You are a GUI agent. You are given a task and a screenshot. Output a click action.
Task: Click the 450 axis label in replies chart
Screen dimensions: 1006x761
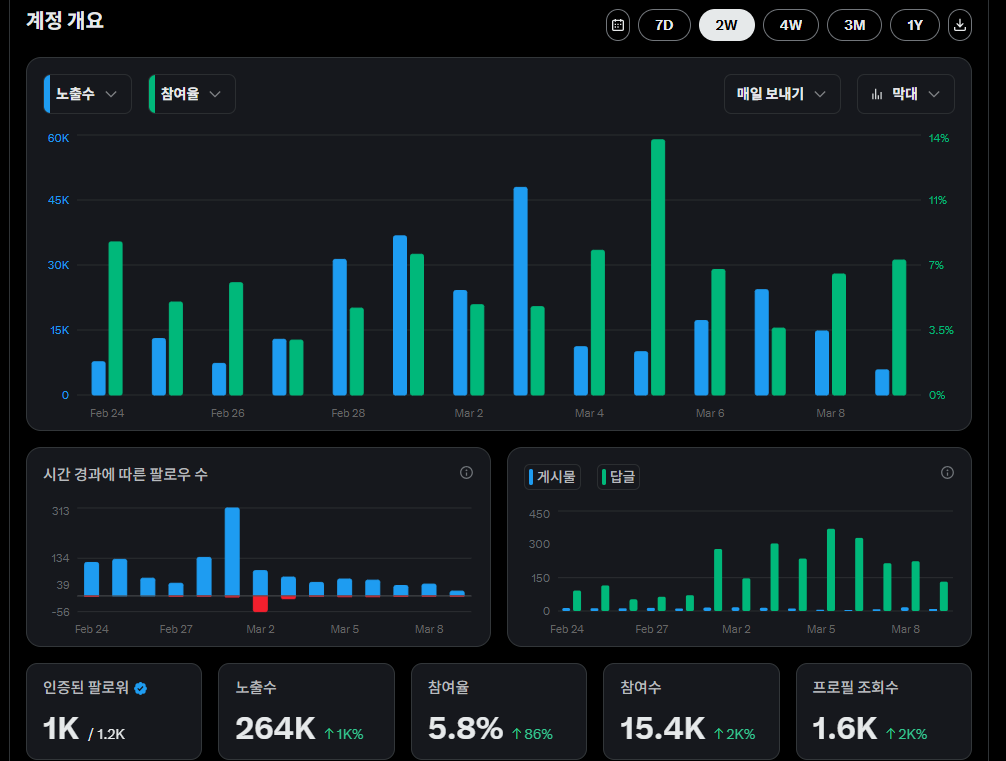click(539, 514)
